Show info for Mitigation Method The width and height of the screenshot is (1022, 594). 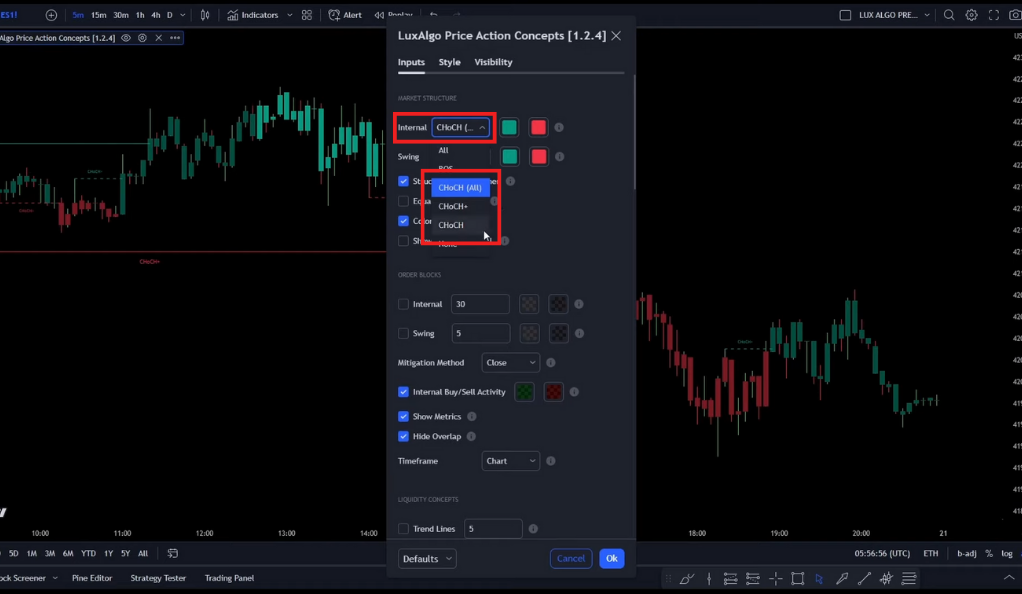tap(551, 363)
